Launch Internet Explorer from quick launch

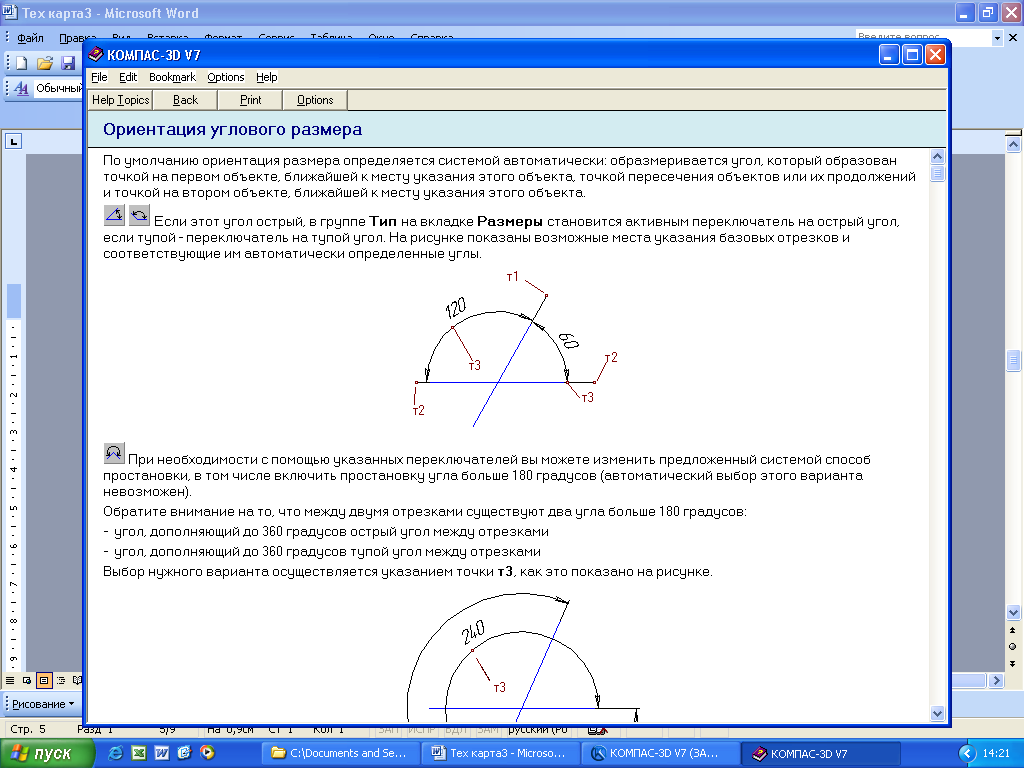point(116,753)
